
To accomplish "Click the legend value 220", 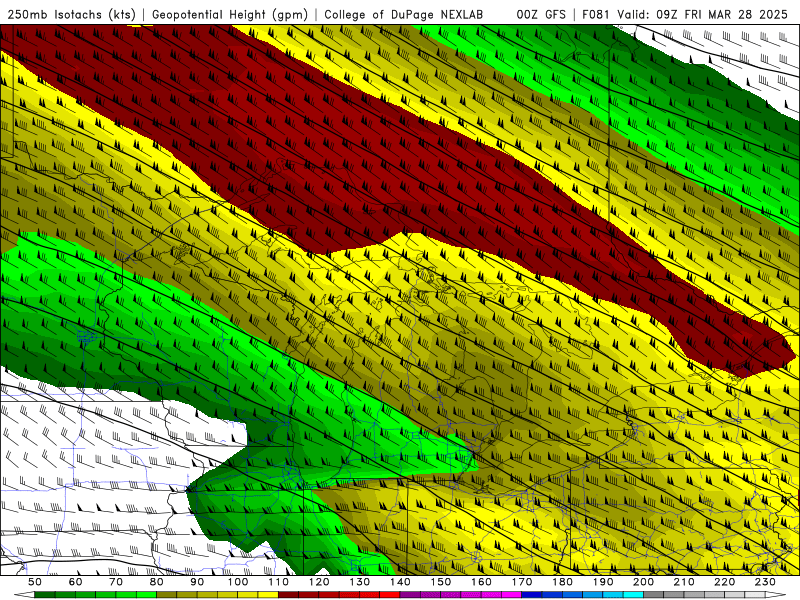I will point(724,582).
